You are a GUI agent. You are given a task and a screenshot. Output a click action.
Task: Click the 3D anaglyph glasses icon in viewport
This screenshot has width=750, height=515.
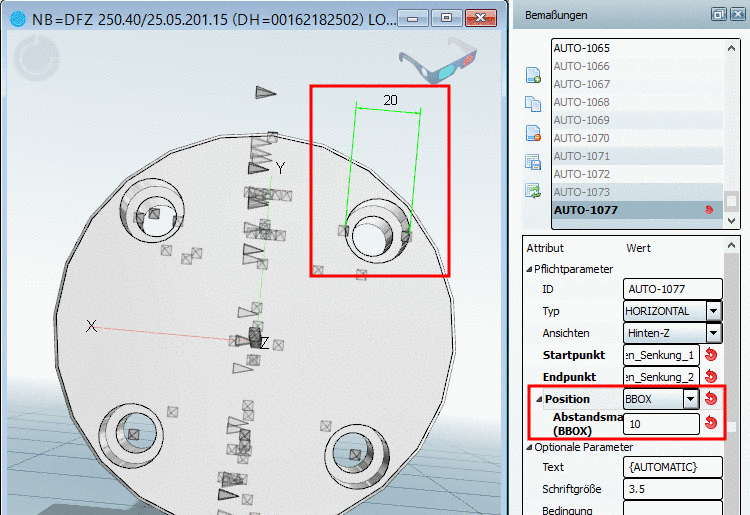pyautogui.click(x=437, y=61)
